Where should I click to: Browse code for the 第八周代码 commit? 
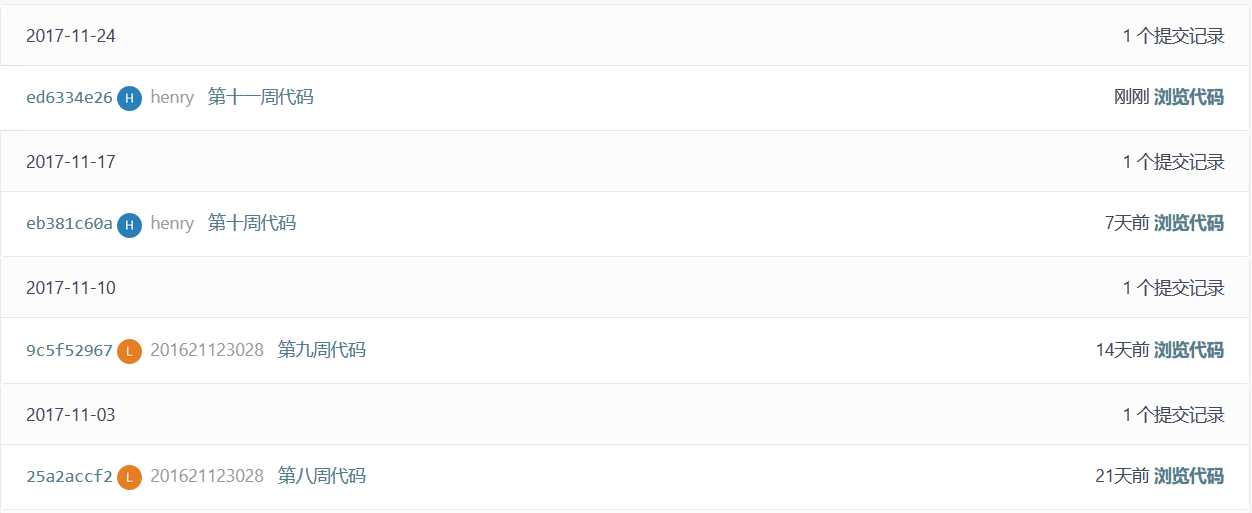(1188, 477)
